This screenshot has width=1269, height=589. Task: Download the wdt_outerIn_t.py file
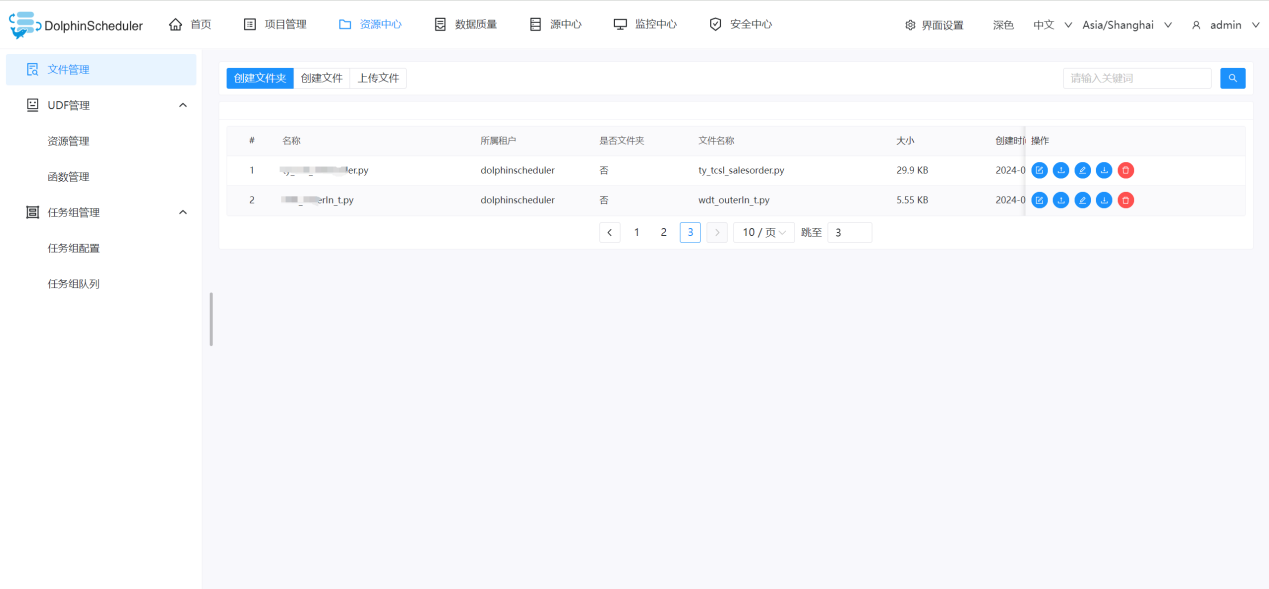point(1104,200)
